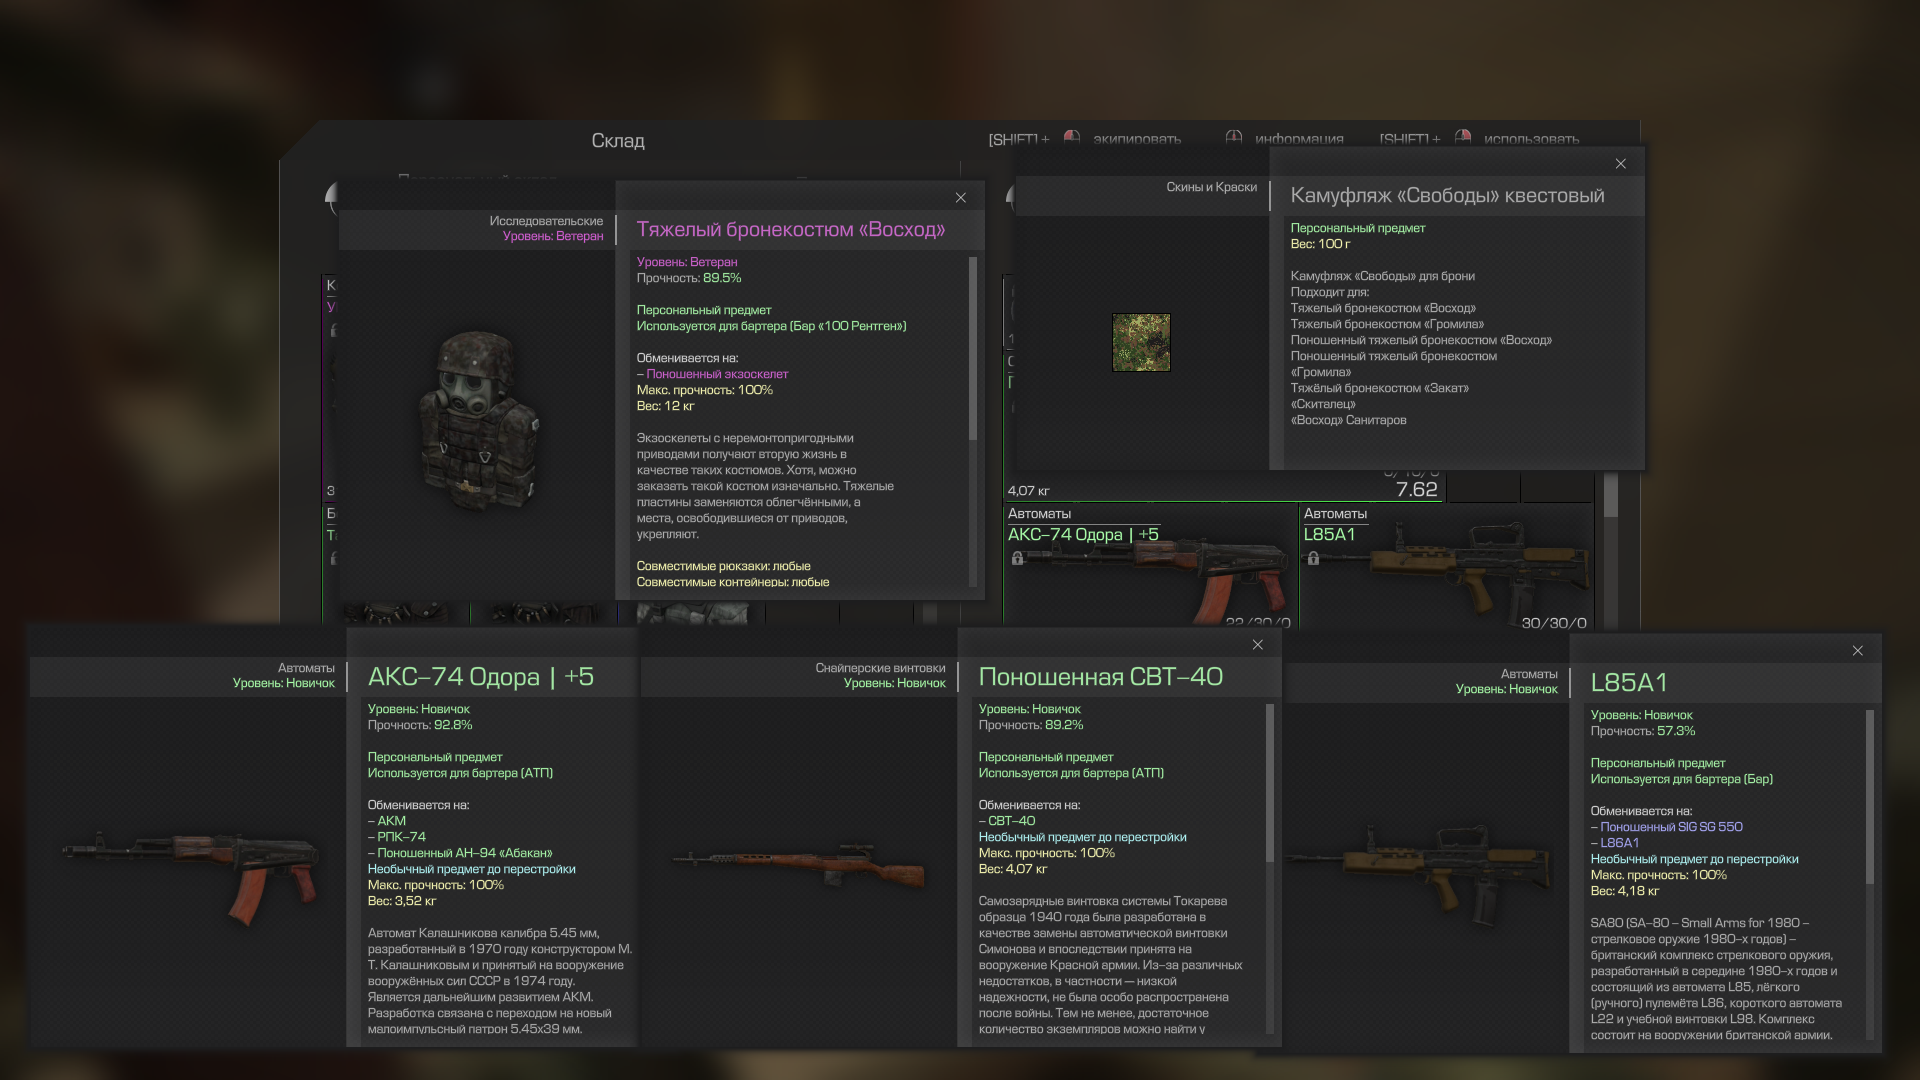Click the Прочность: 92.8% value for АКС-74
Screen dimensions: 1920x1080
(x=420, y=725)
